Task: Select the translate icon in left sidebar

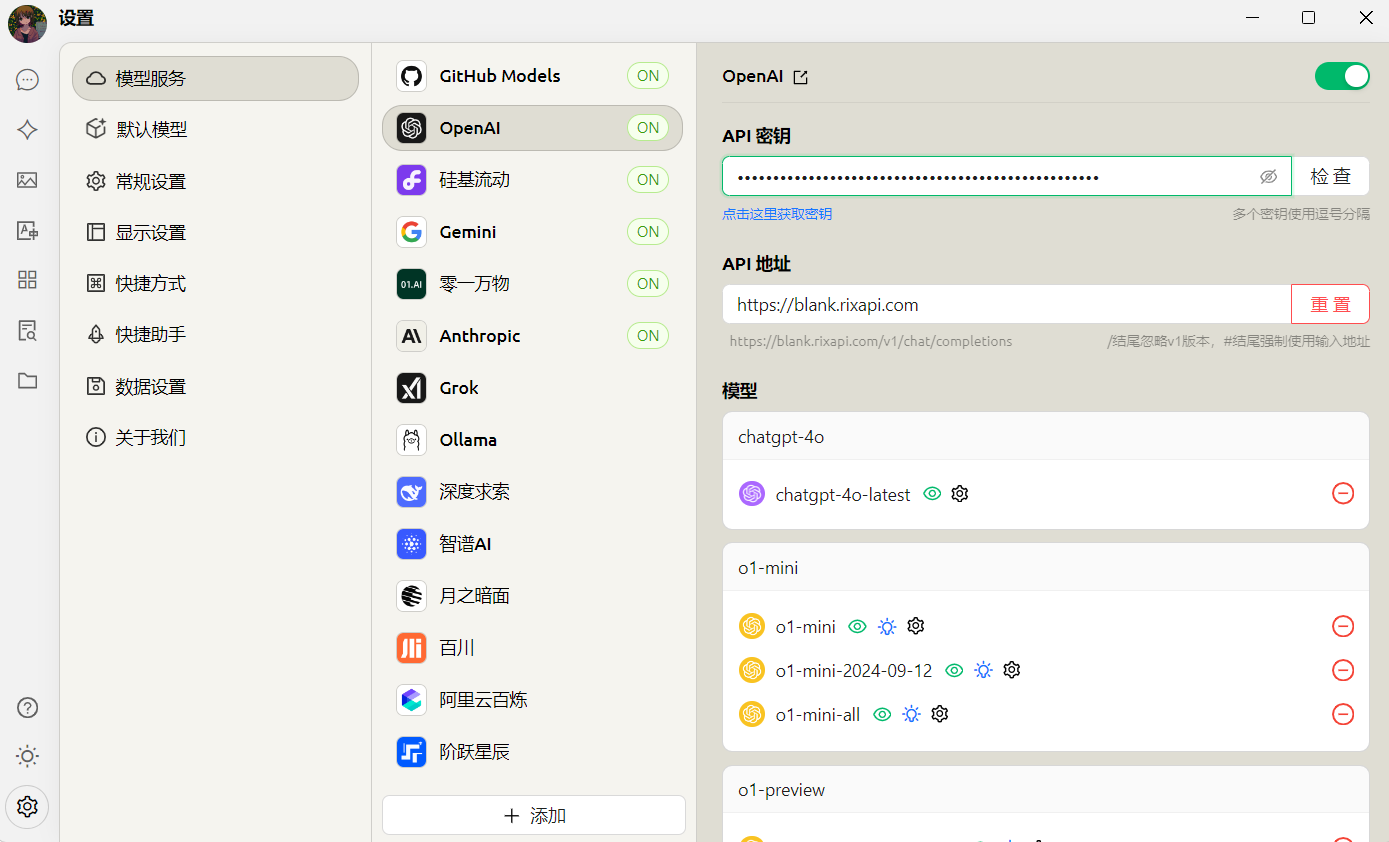Action: point(27,231)
